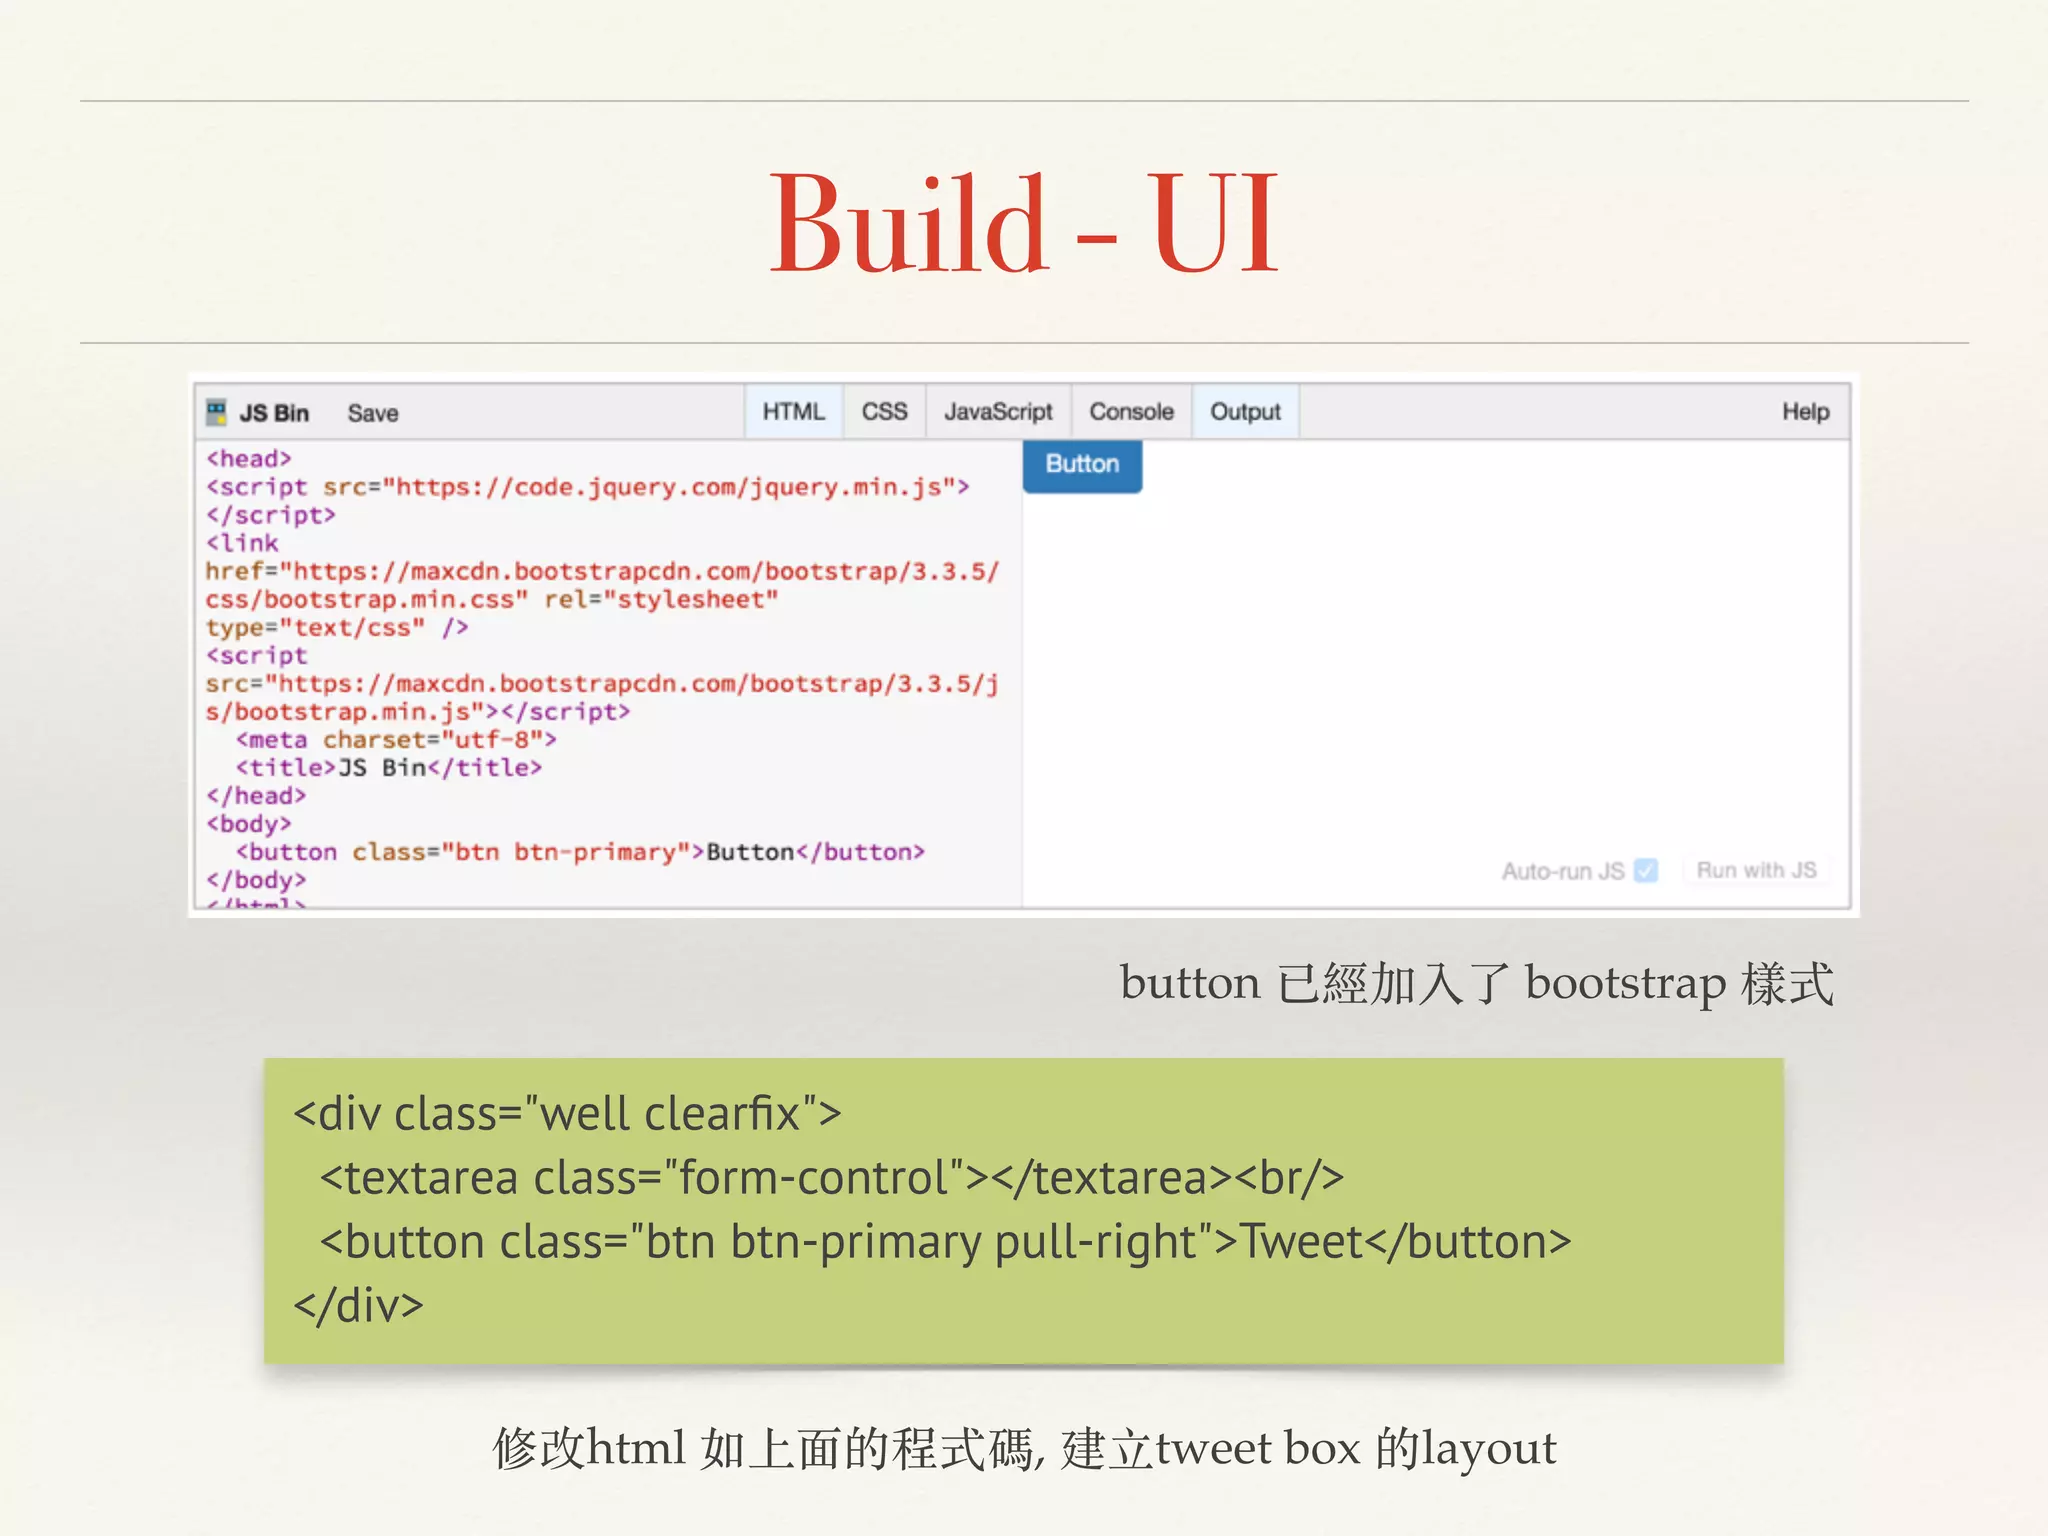Show the JavaScript panel tab
The image size is (2048, 1536).
[998, 412]
